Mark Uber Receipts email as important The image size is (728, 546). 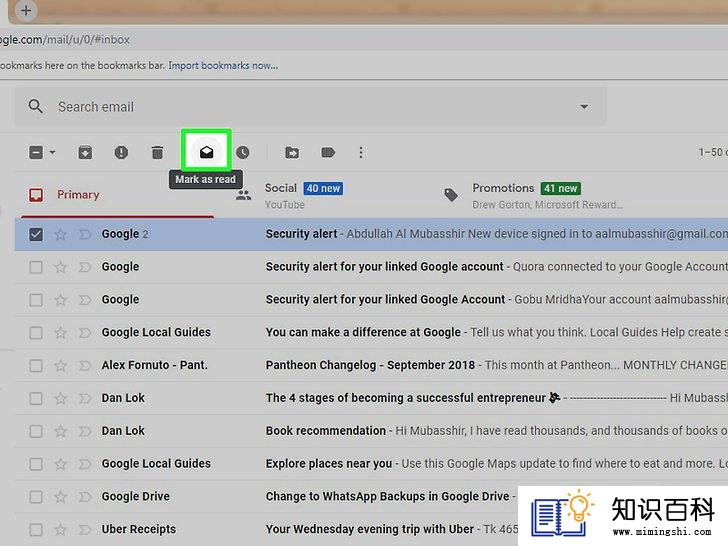[x=84, y=529]
